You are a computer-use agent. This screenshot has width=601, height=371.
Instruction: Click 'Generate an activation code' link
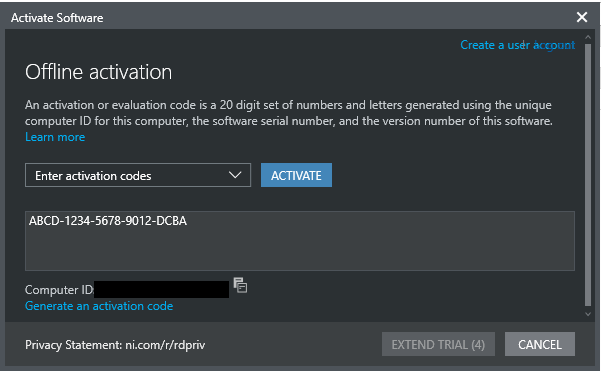99,306
